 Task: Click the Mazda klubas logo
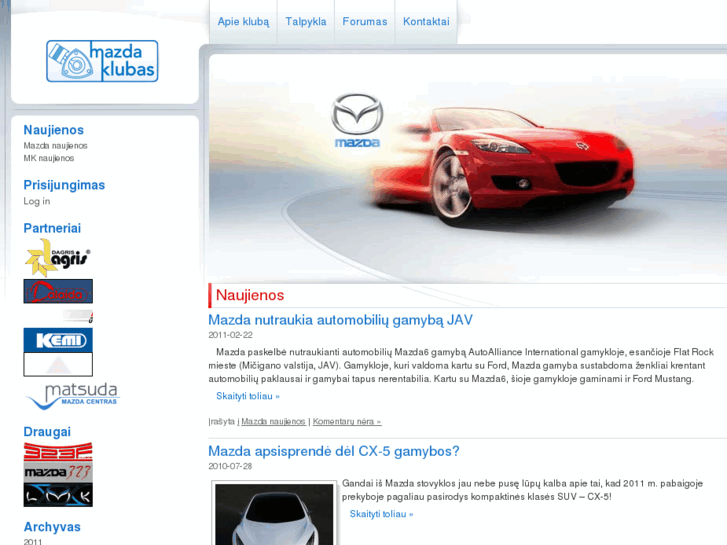click(x=102, y=61)
